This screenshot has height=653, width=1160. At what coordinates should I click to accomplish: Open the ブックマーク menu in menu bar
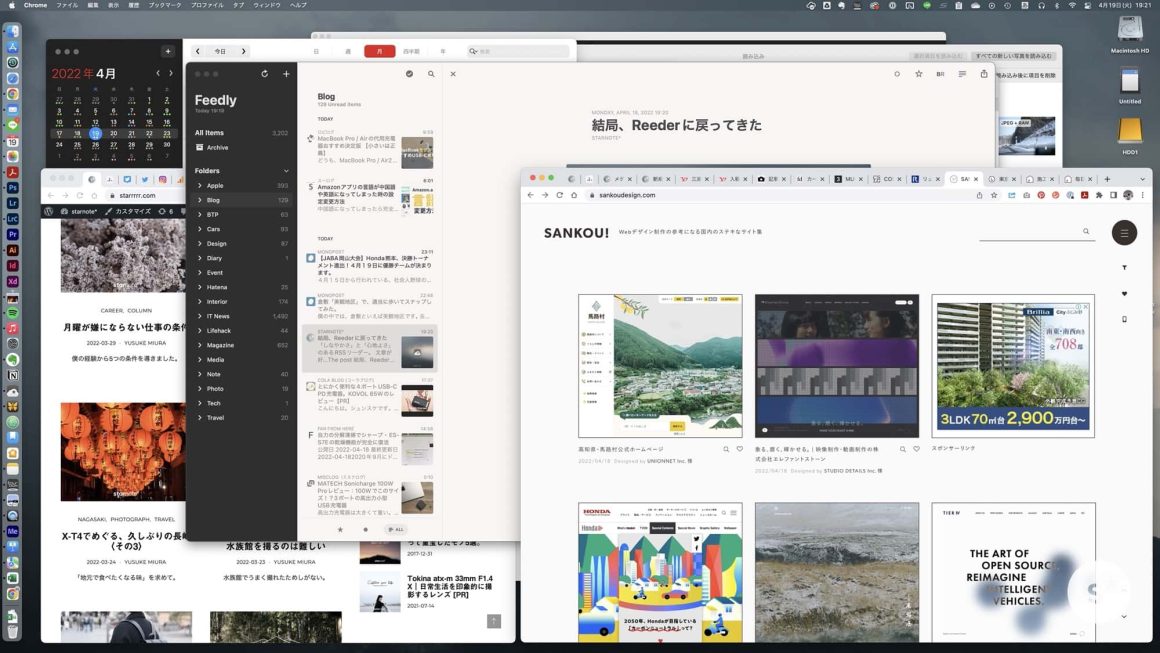[x=165, y=5]
